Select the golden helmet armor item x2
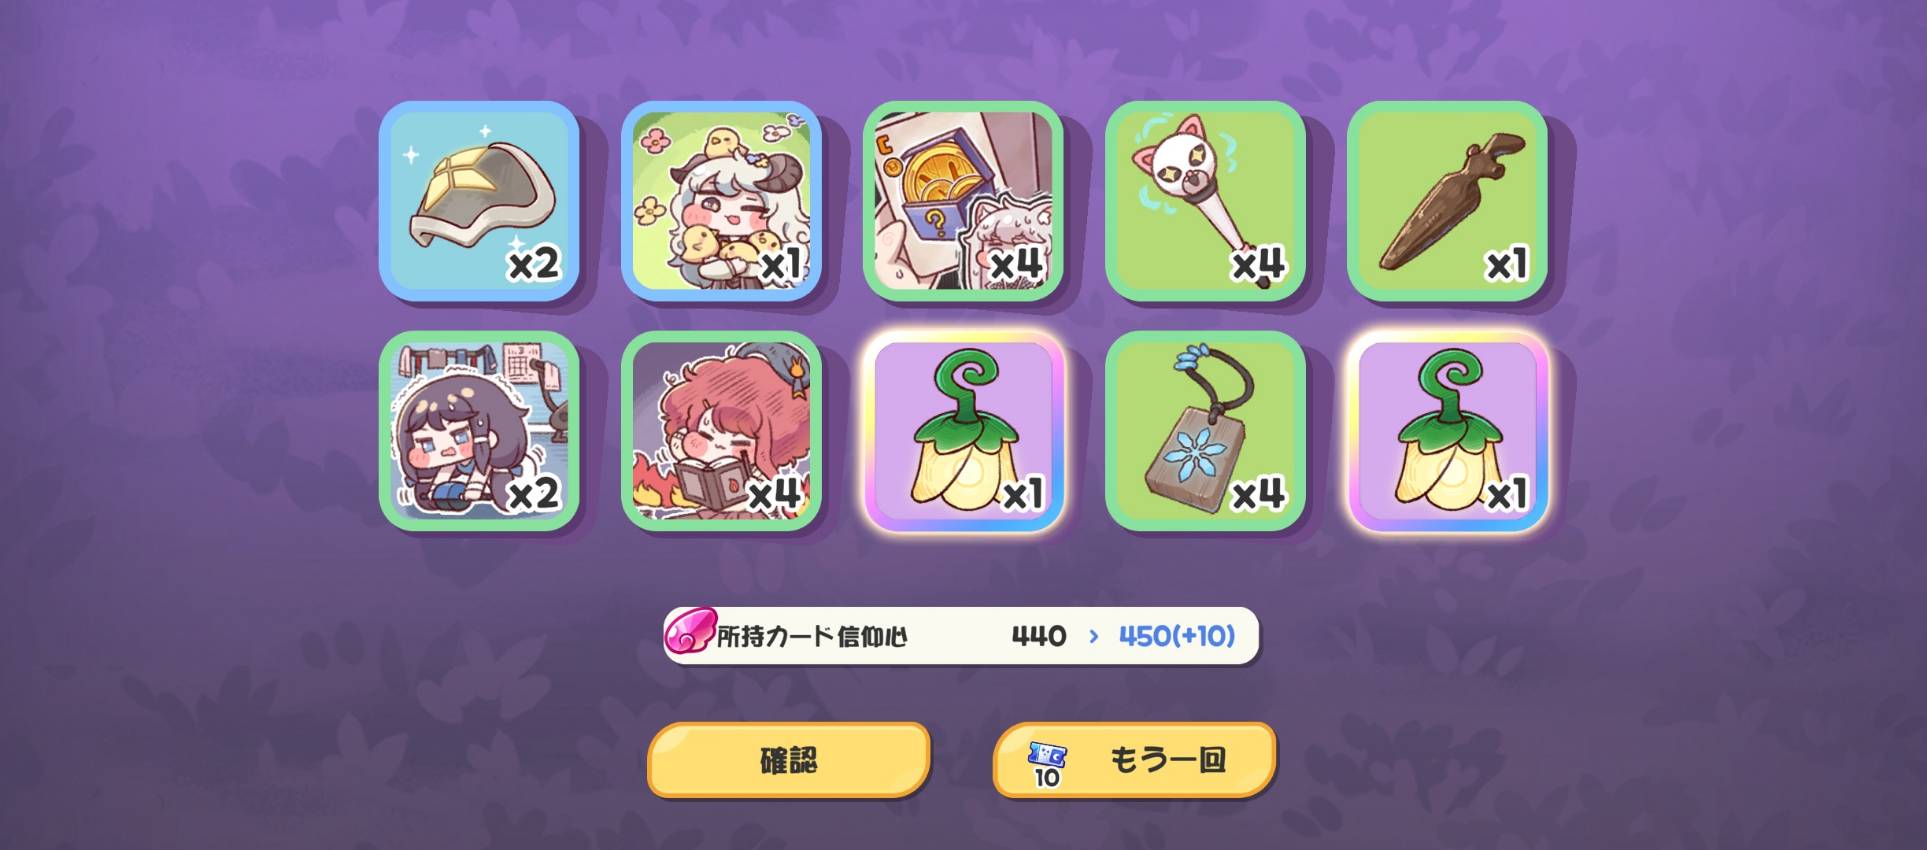The image size is (1927, 850). [x=479, y=200]
